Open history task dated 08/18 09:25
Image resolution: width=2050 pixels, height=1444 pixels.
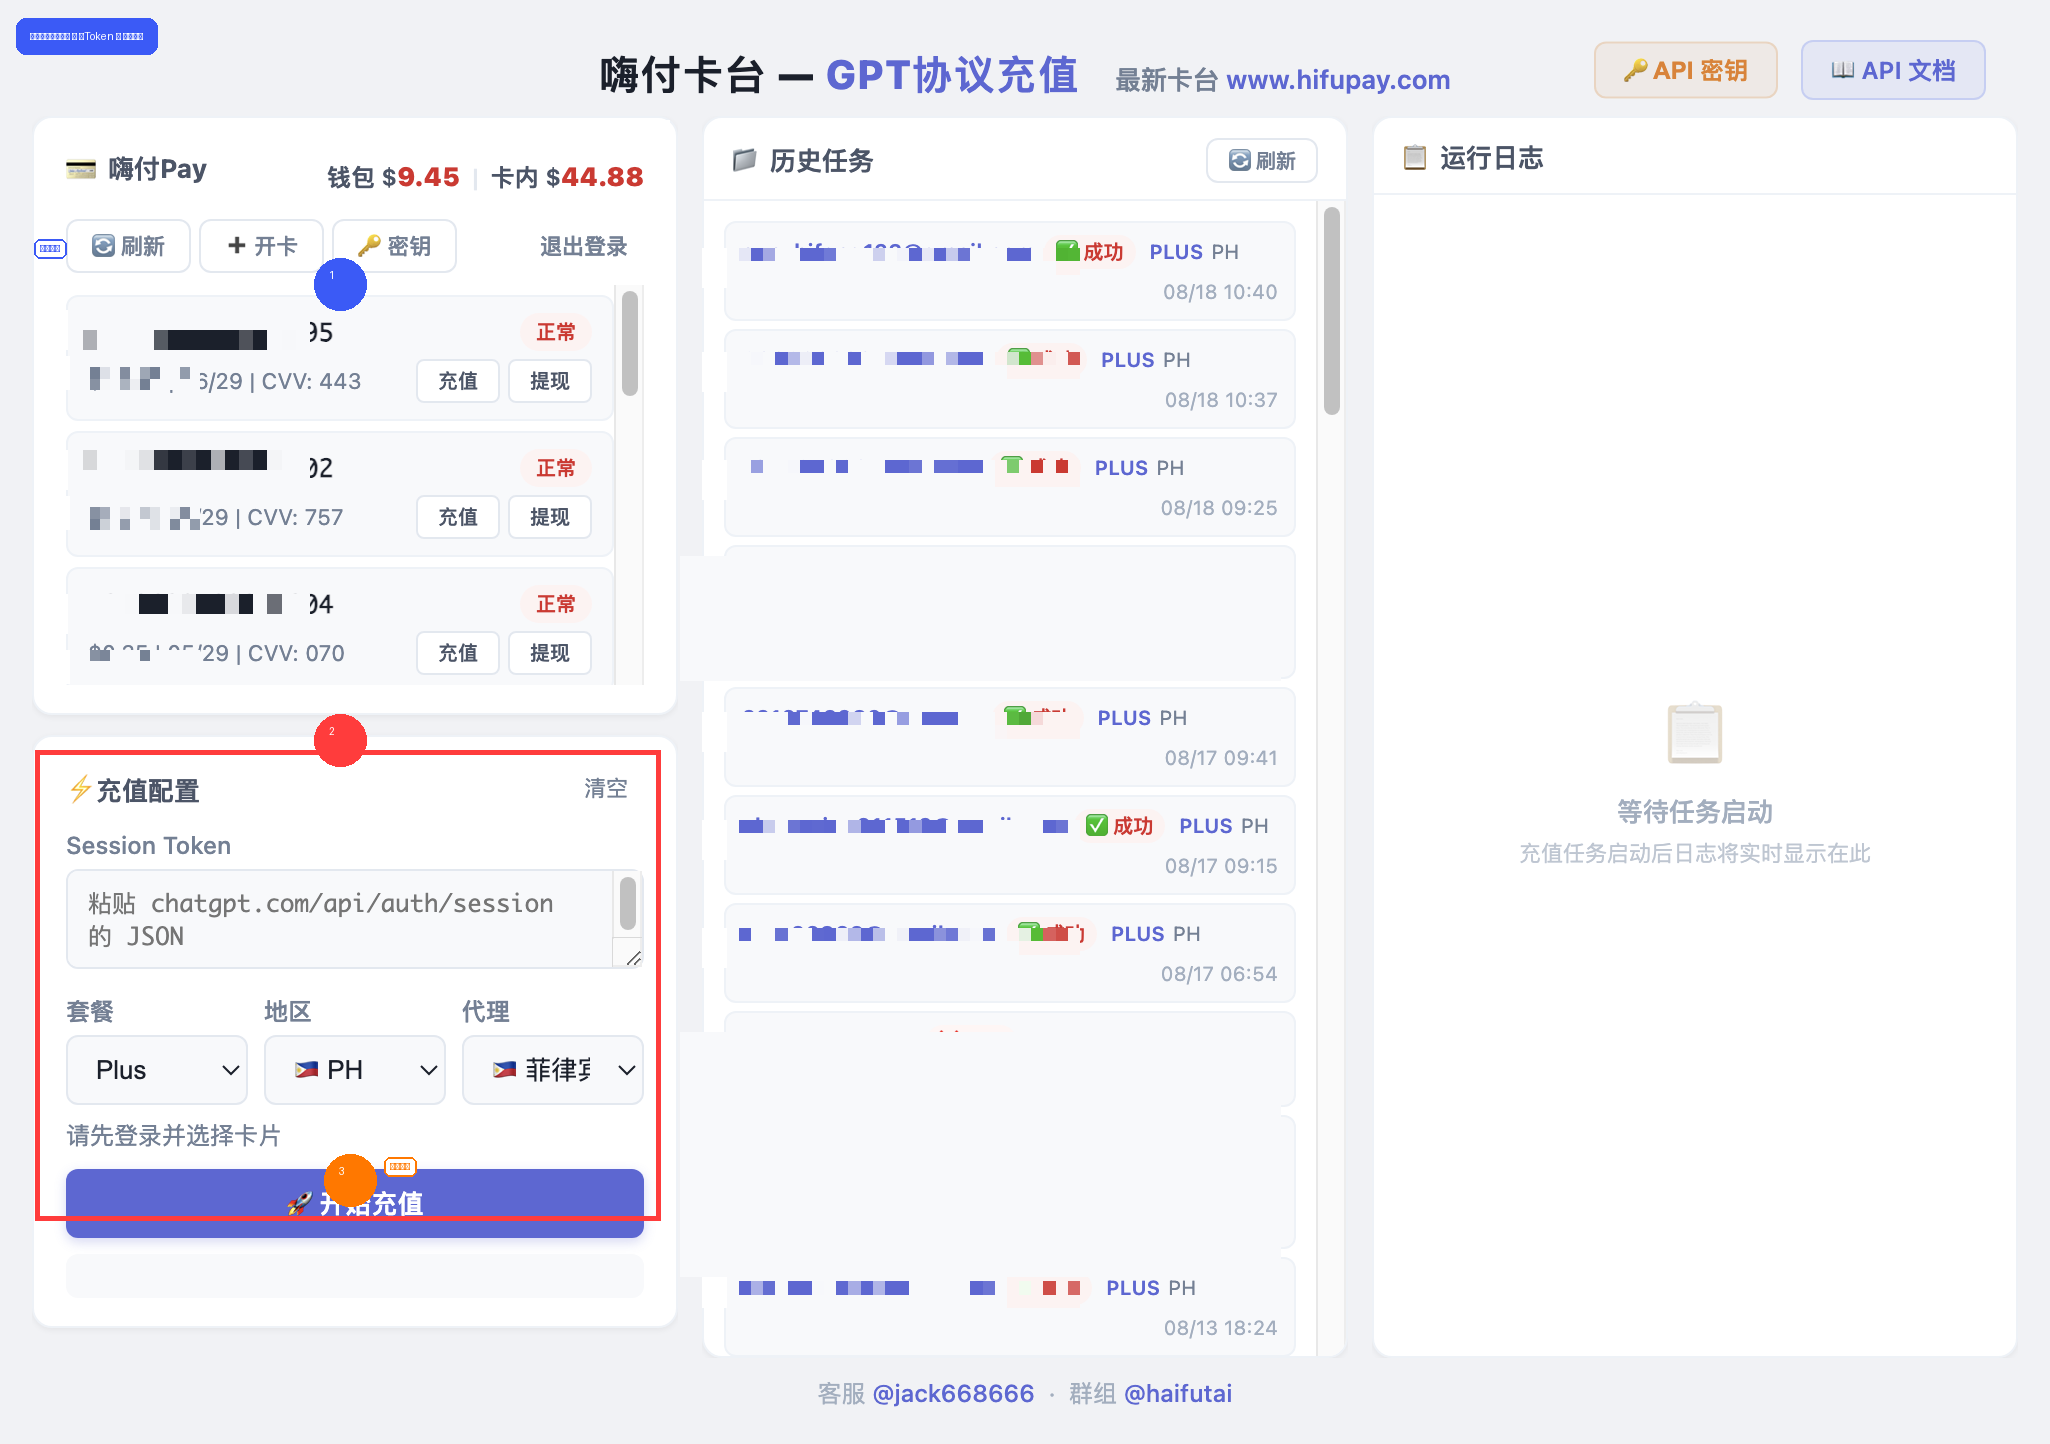[x=1010, y=487]
